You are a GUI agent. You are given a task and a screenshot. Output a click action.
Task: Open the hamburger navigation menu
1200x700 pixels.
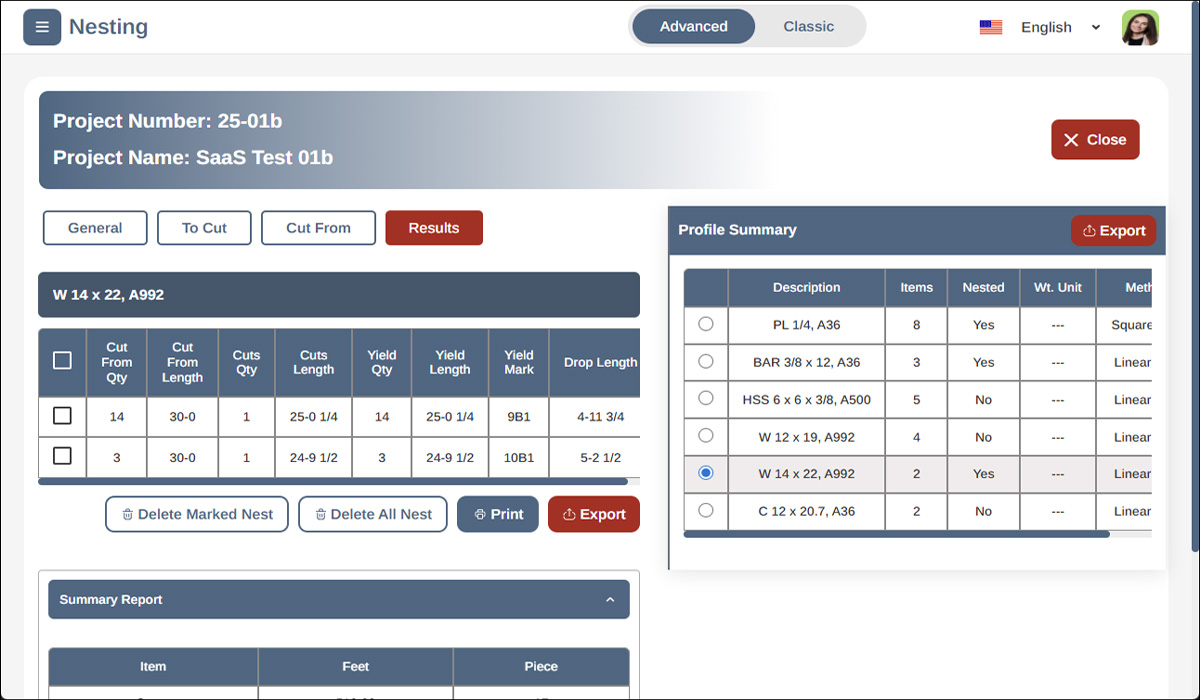coord(42,27)
